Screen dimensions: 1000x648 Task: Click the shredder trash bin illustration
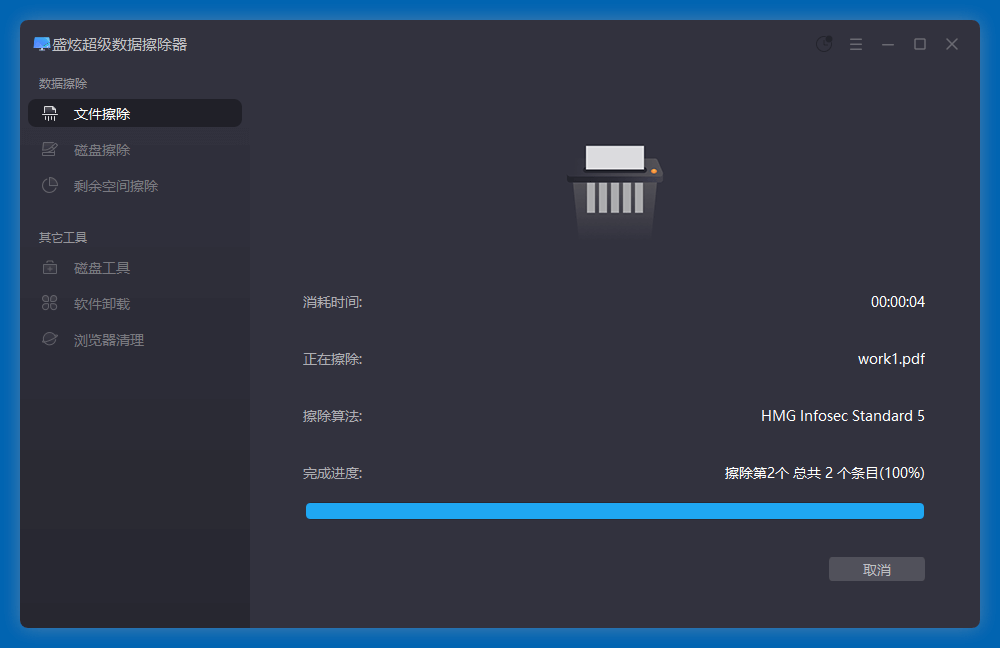click(x=614, y=190)
